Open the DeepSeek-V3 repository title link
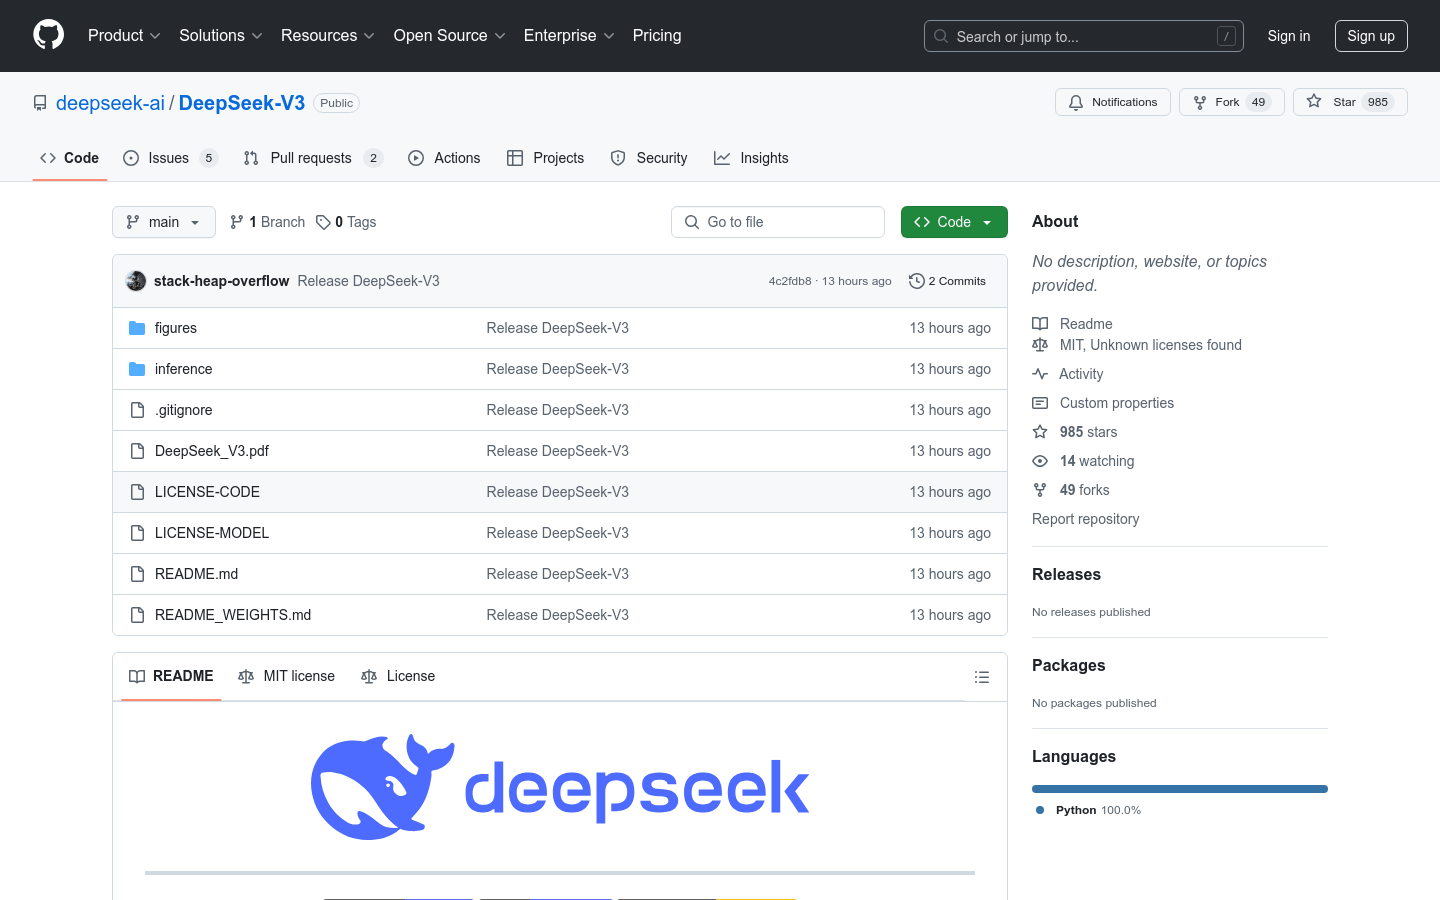Viewport: 1440px width, 900px height. [x=242, y=103]
